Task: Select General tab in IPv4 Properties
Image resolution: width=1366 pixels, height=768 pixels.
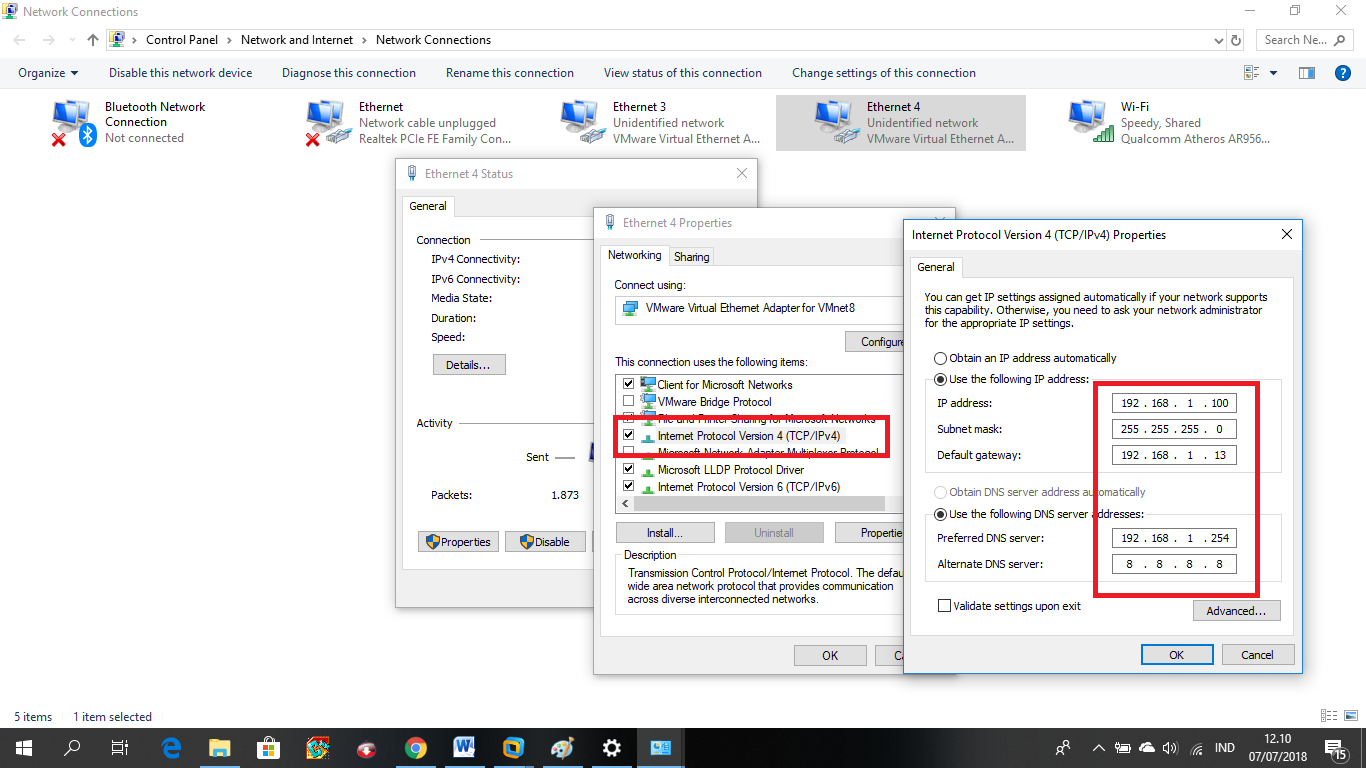Action: coord(936,267)
